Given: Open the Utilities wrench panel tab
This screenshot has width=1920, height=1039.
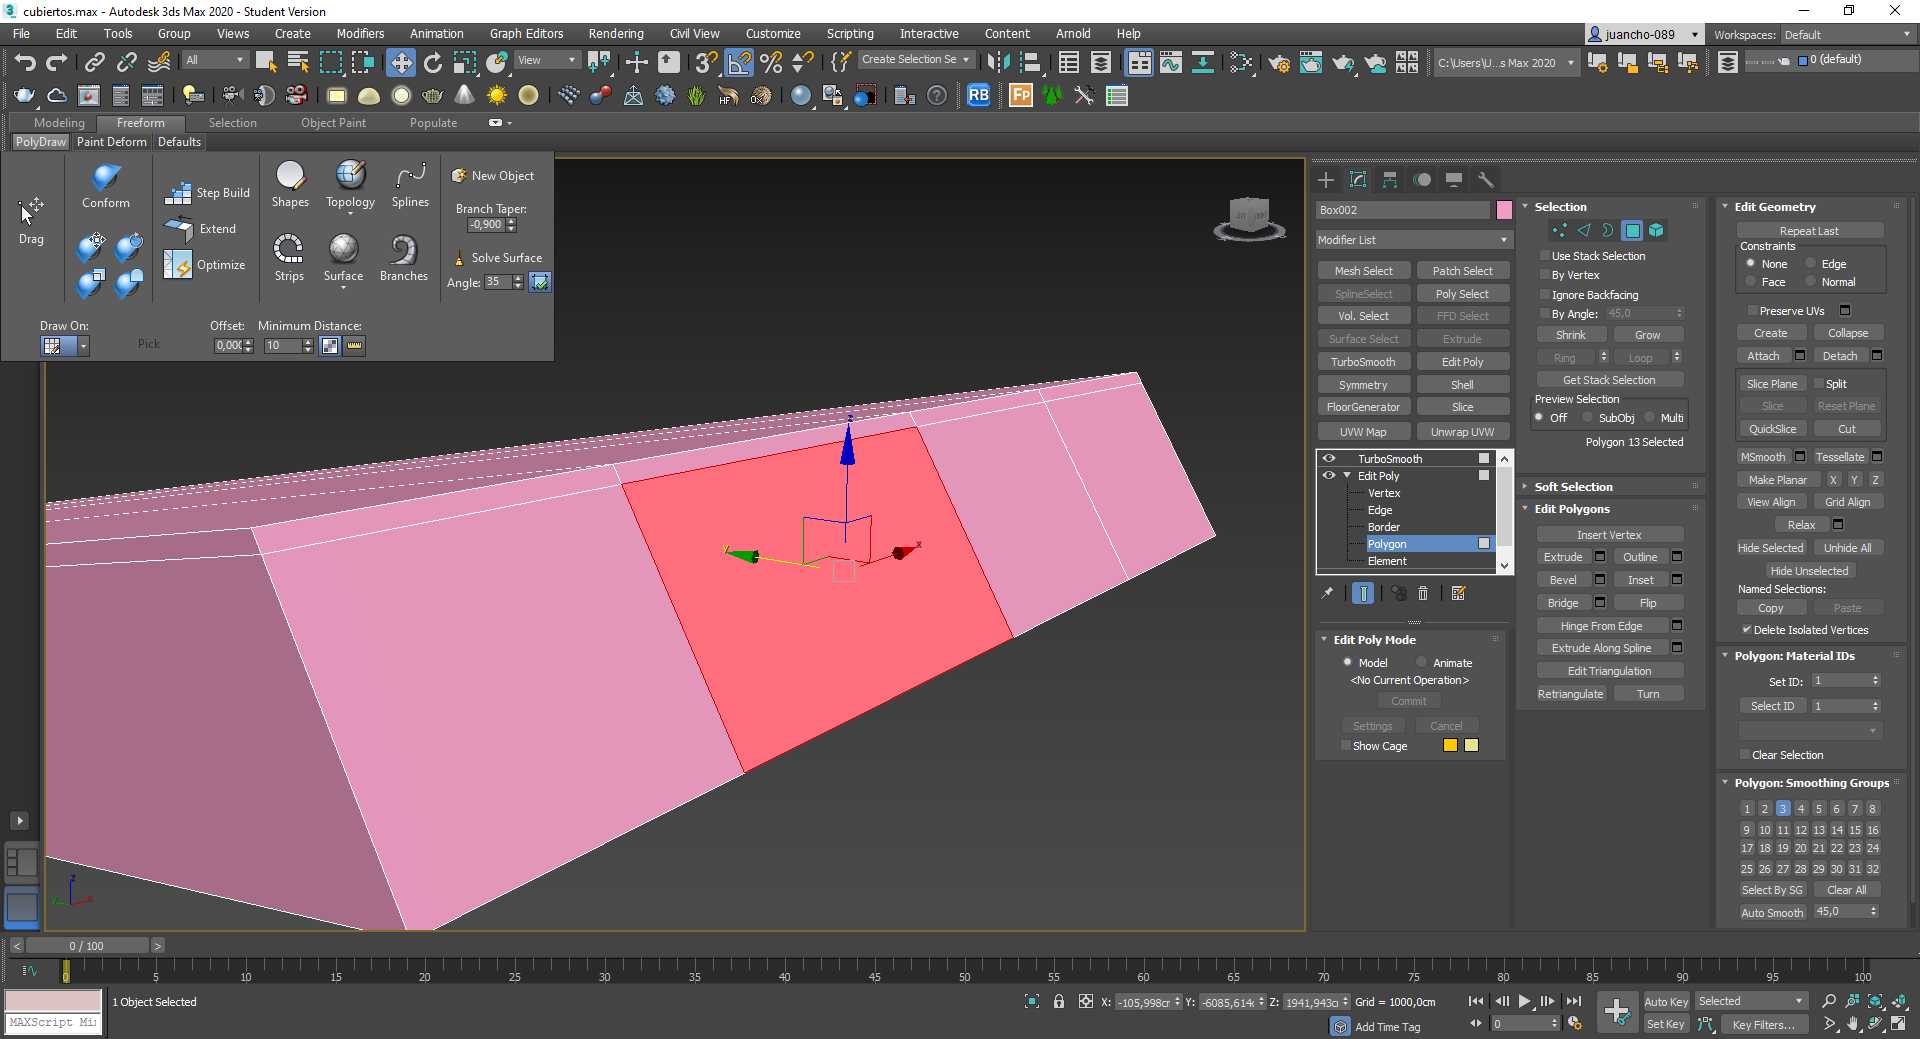Looking at the screenshot, I should pyautogui.click(x=1486, y=180).
